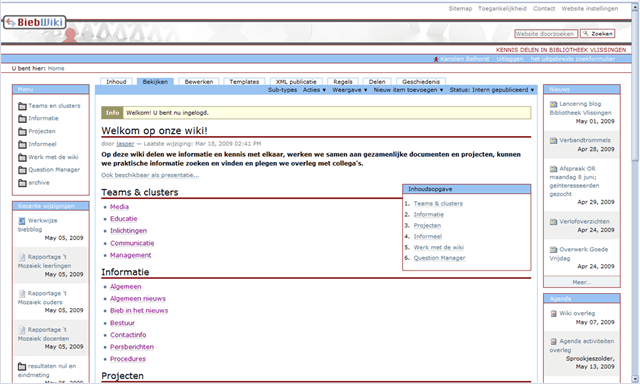Viewport: 640px width, 384px height.
Task: Open the Geschiedenis tab
Action: 421,82
